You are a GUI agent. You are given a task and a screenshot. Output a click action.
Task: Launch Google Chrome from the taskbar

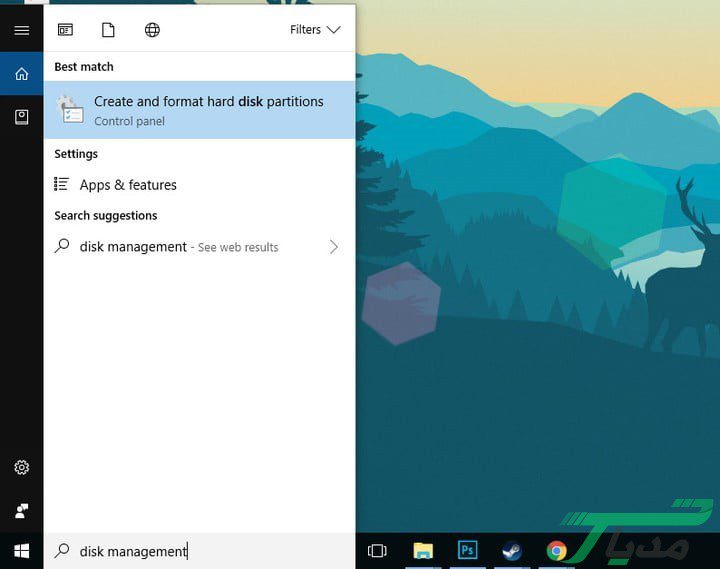pos(556,551)
